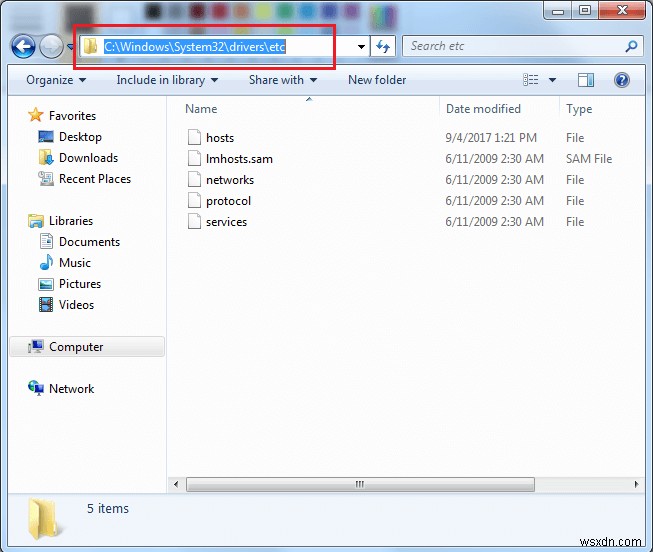Click the networks file name
The height and width of the screenshot is (552, 653).
pos(230,180)
